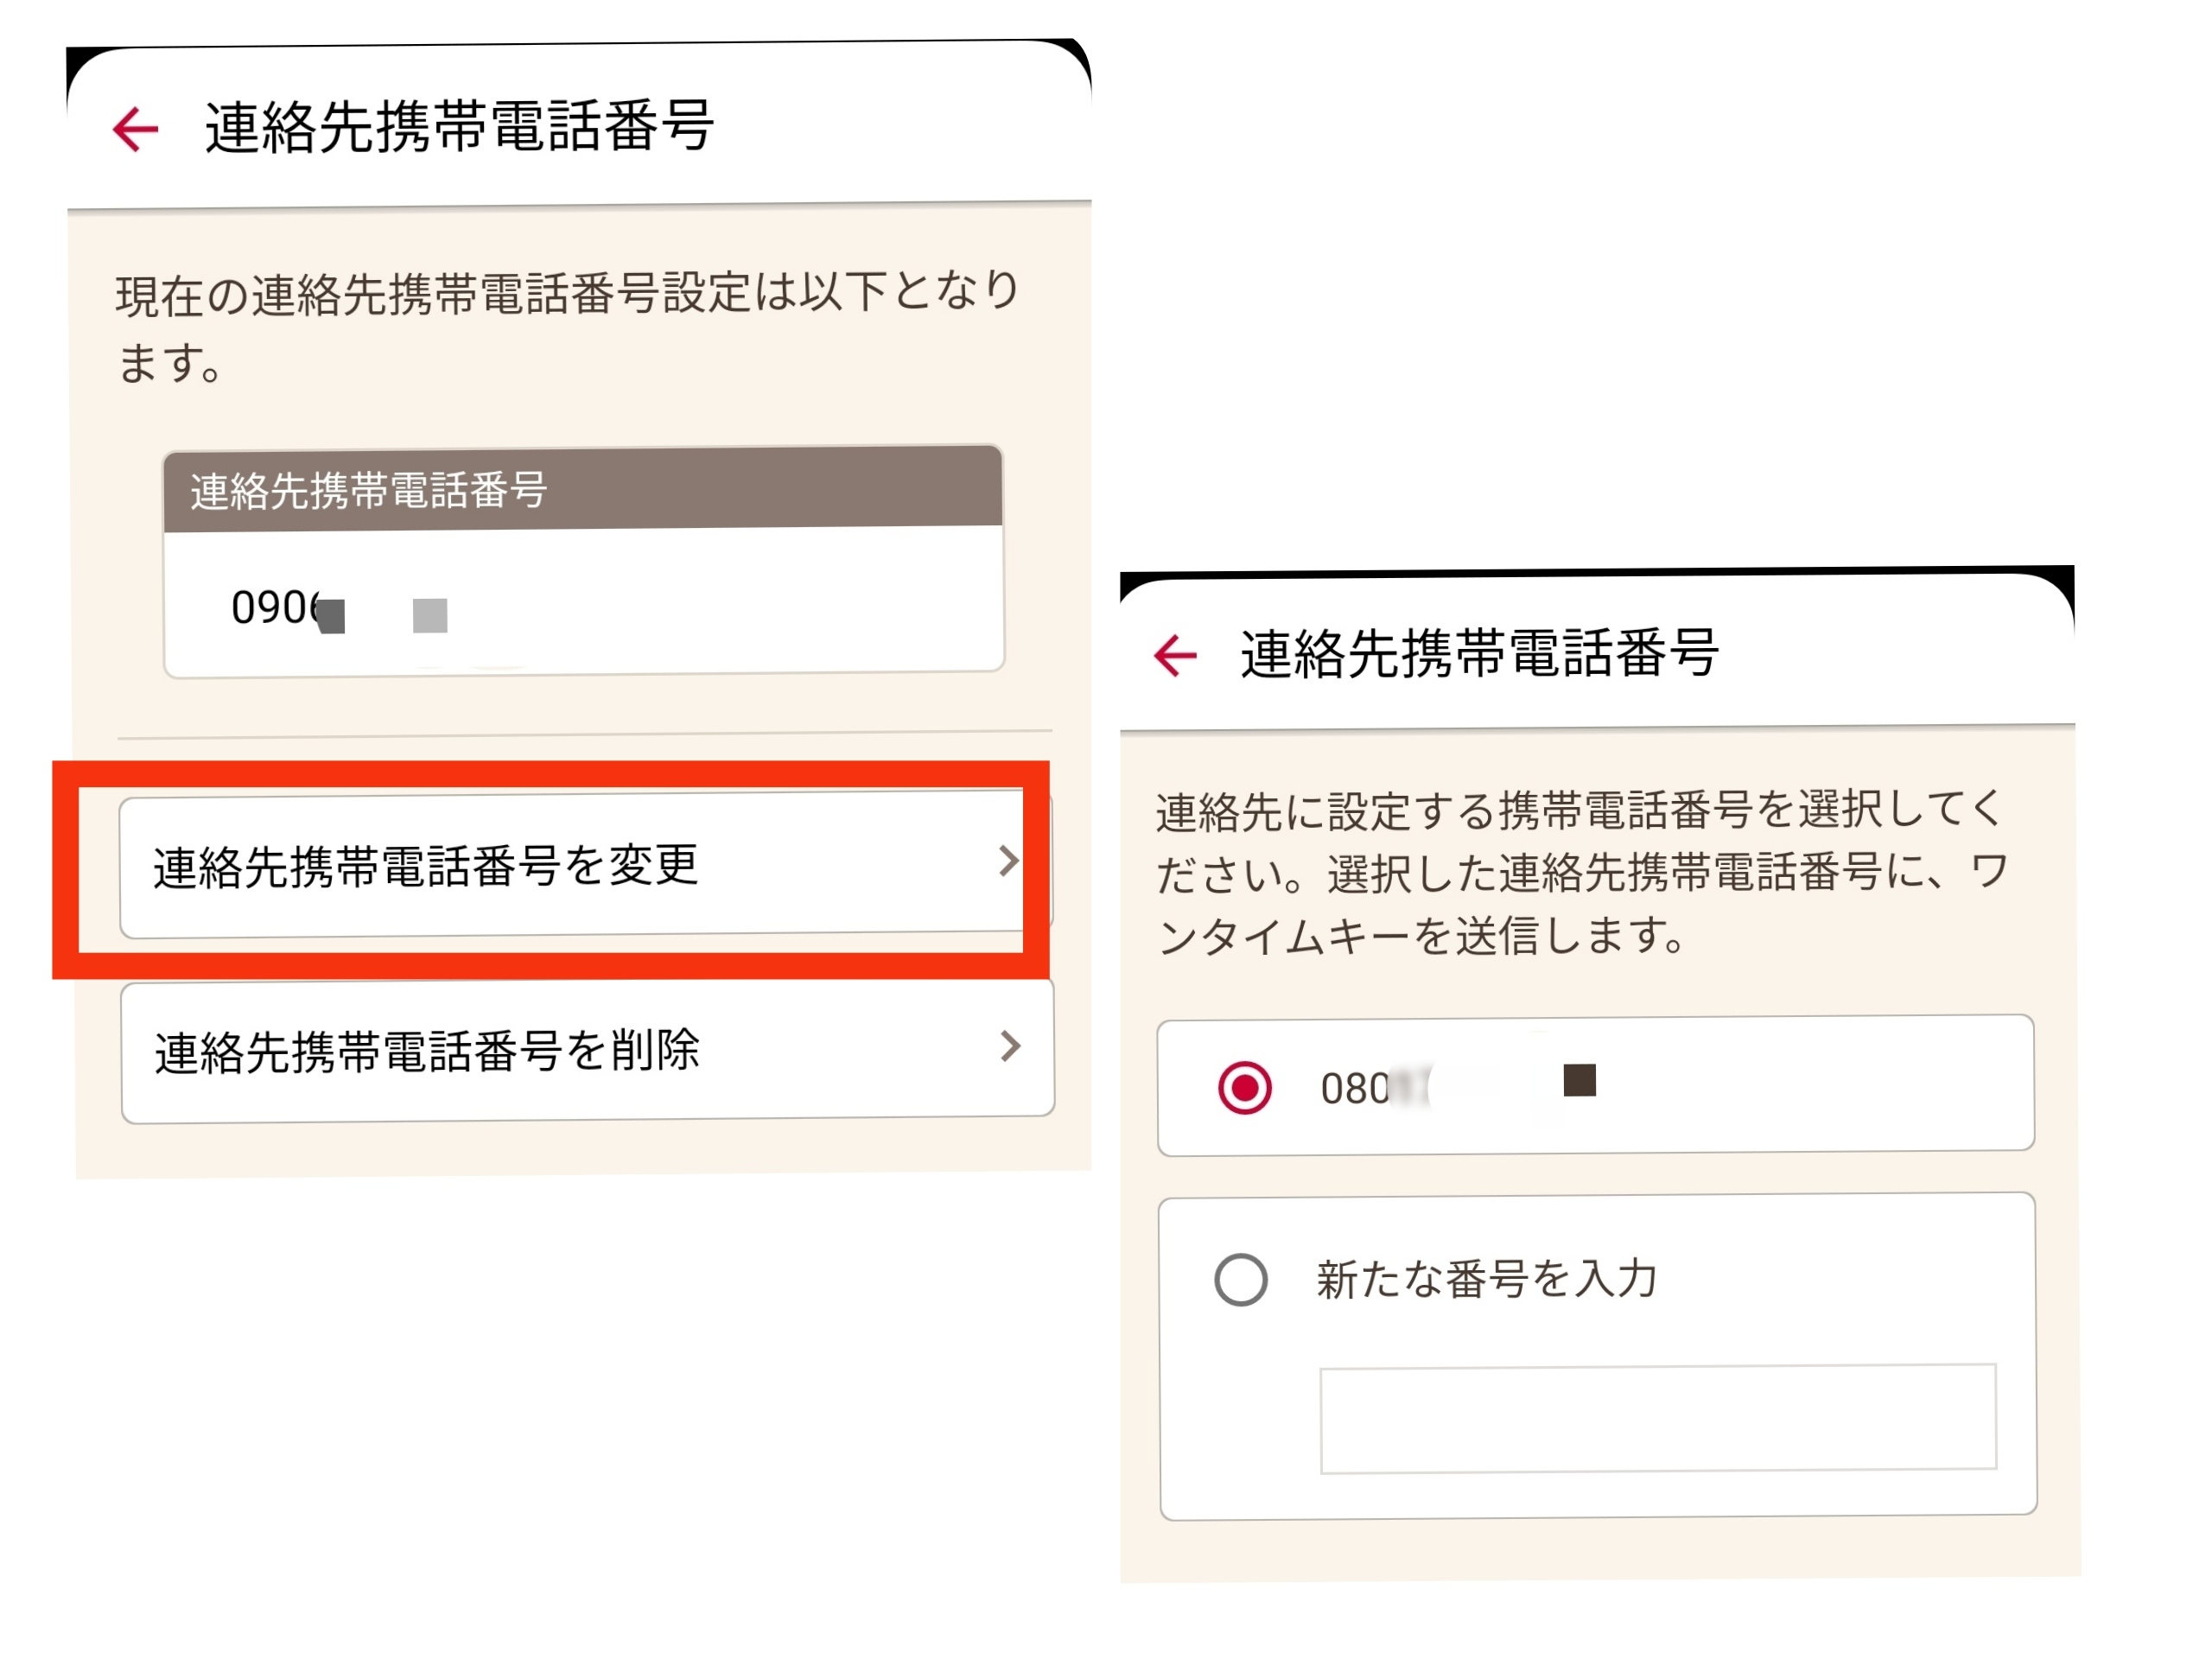Click the 080 phone number text
2212x1659 pixels.
coord(1355,1088)
